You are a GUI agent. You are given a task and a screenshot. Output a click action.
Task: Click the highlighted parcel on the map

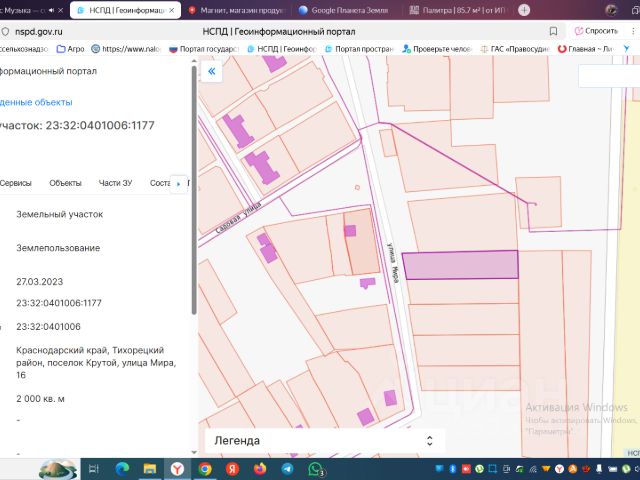click(x=461, y=265)
